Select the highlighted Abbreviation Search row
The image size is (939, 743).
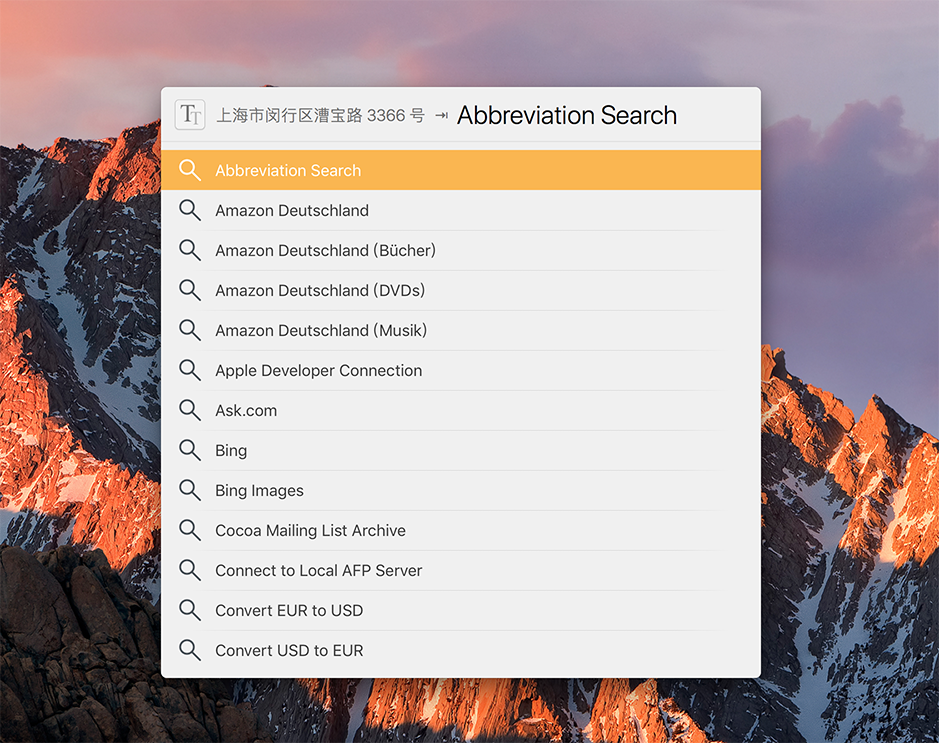[461, 170]
